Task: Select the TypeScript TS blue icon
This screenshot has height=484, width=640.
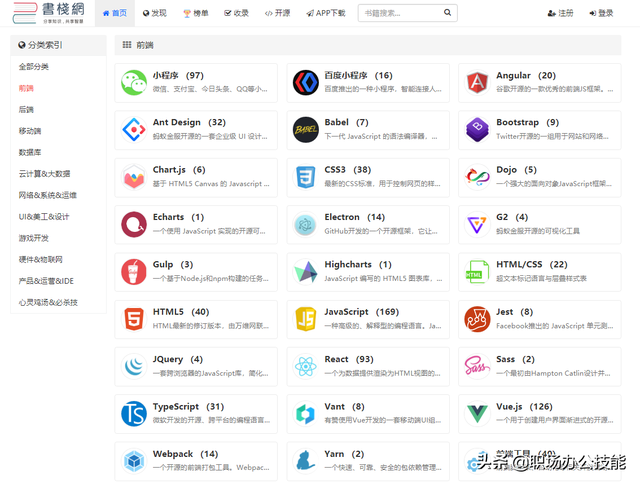Action: (x=134, y=414)
